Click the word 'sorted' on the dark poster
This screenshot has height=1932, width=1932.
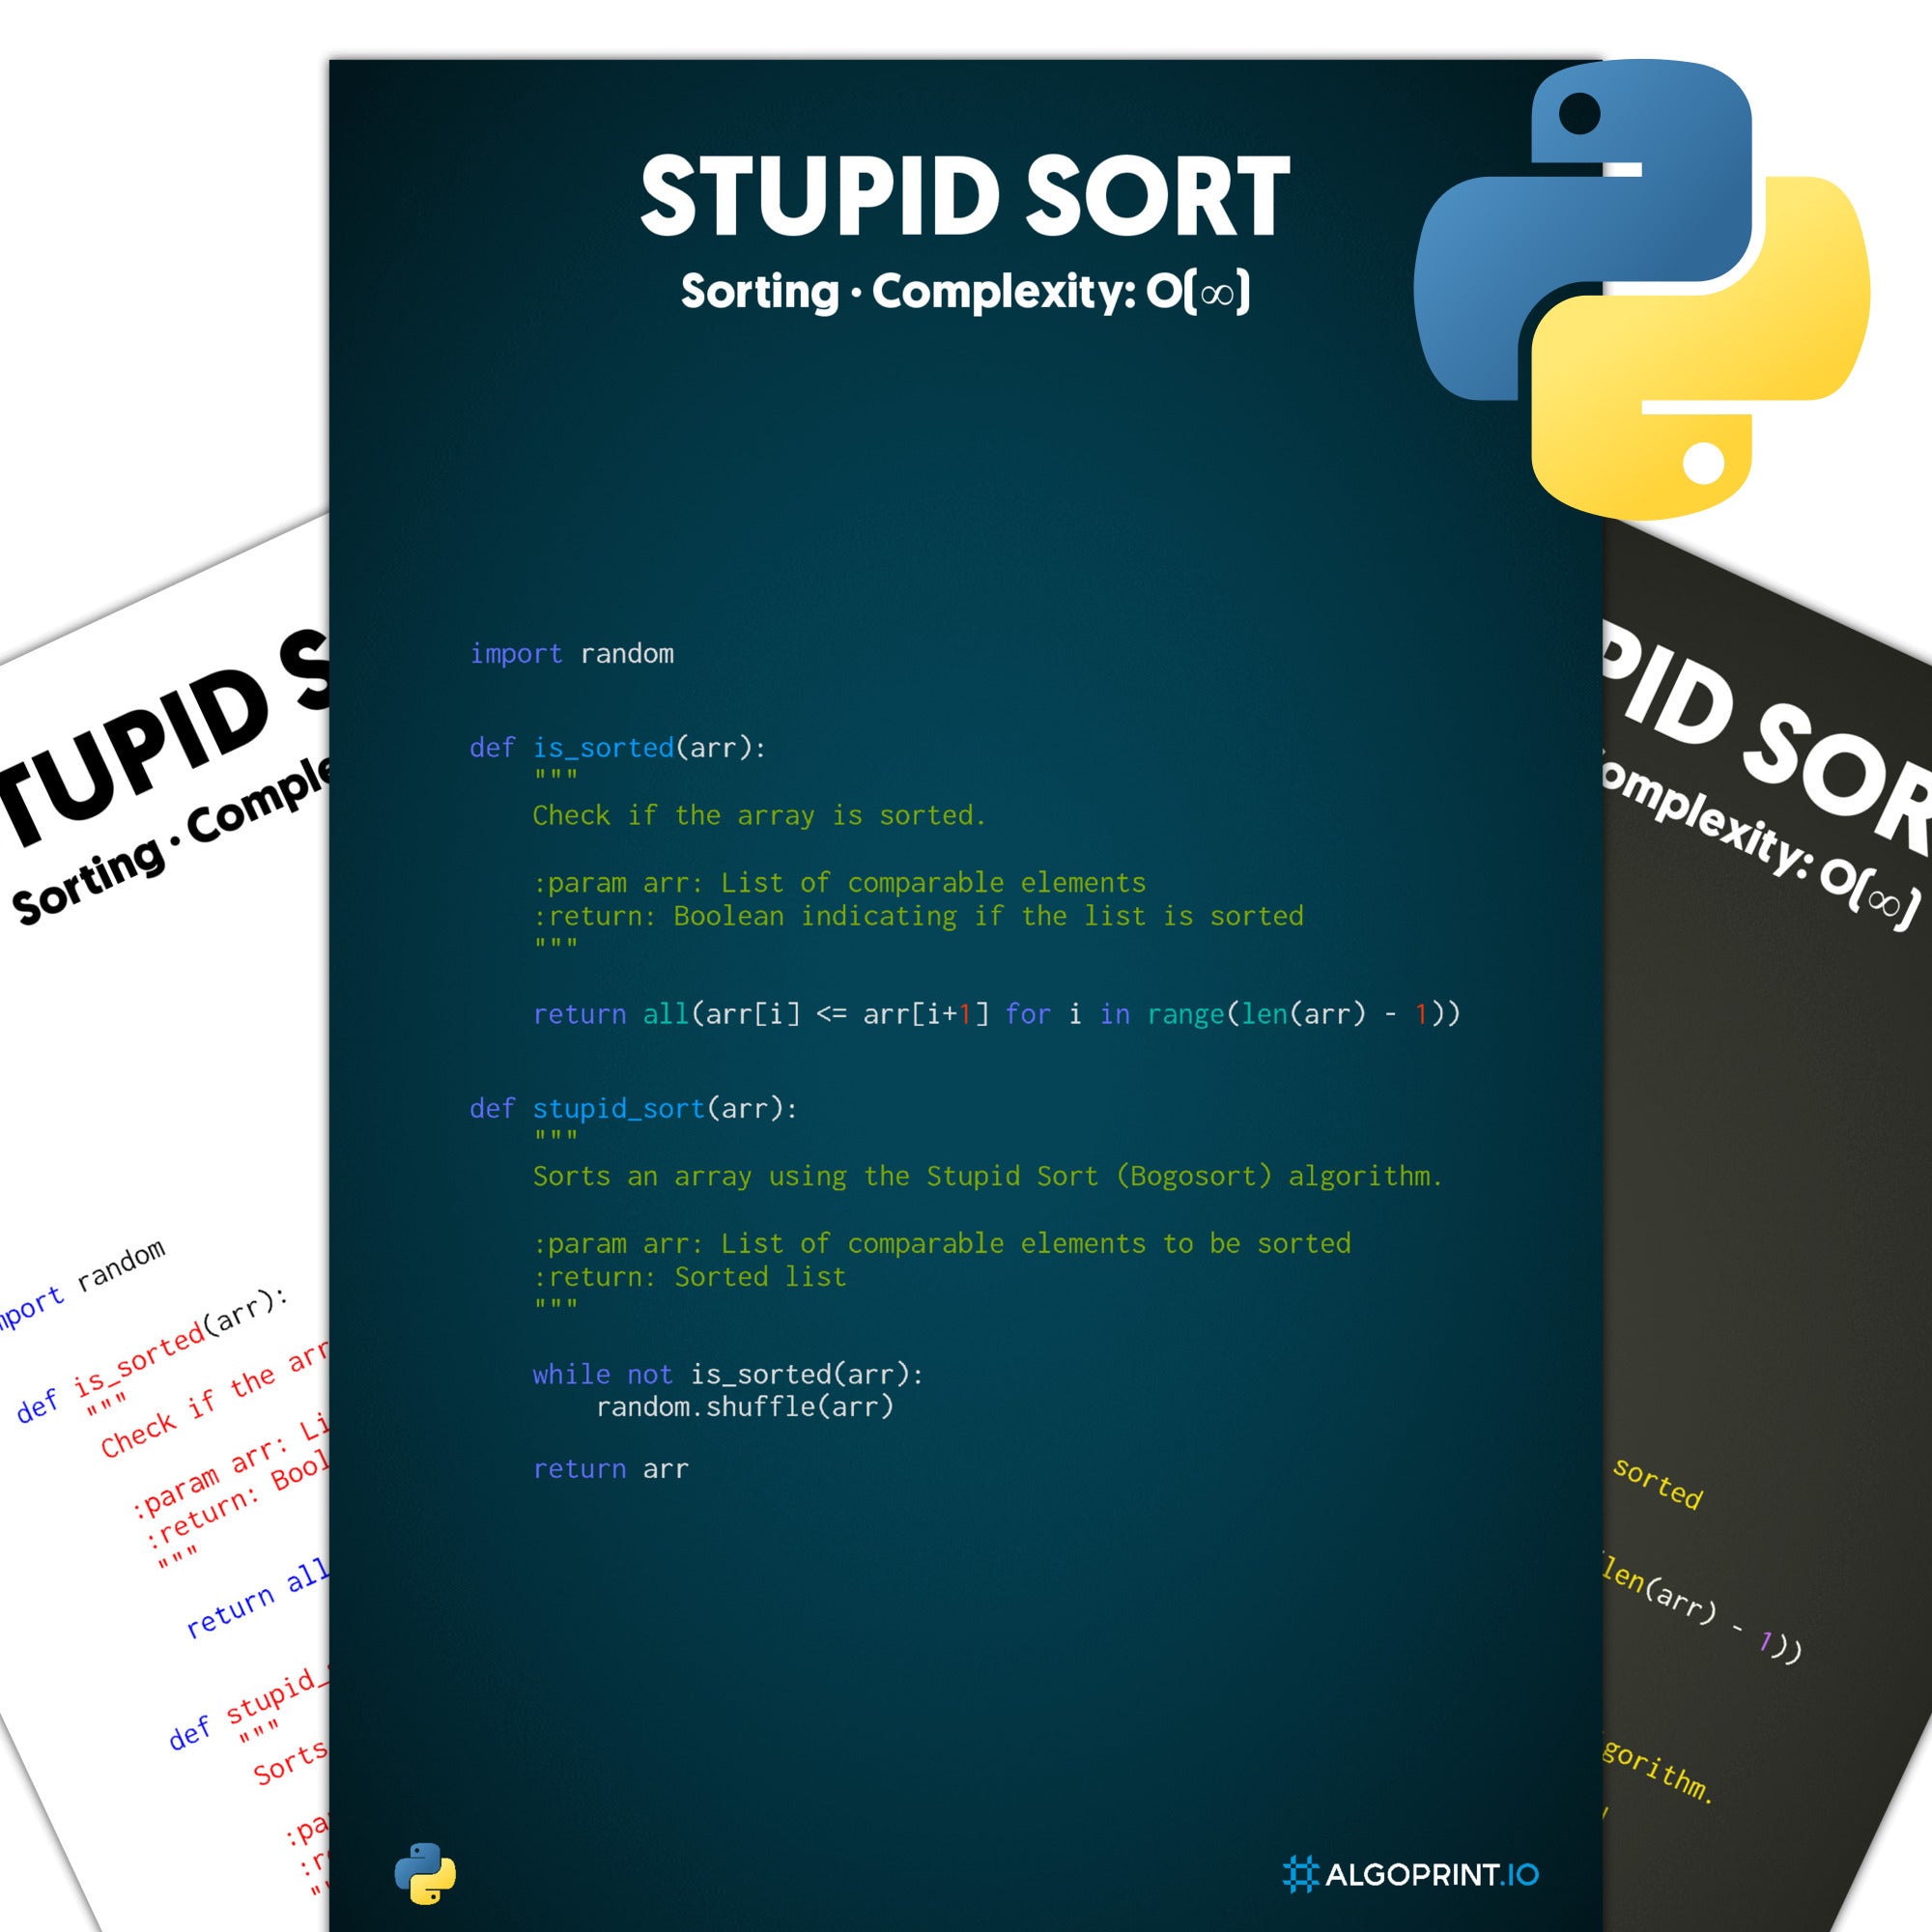[x=1658, y=1483]
